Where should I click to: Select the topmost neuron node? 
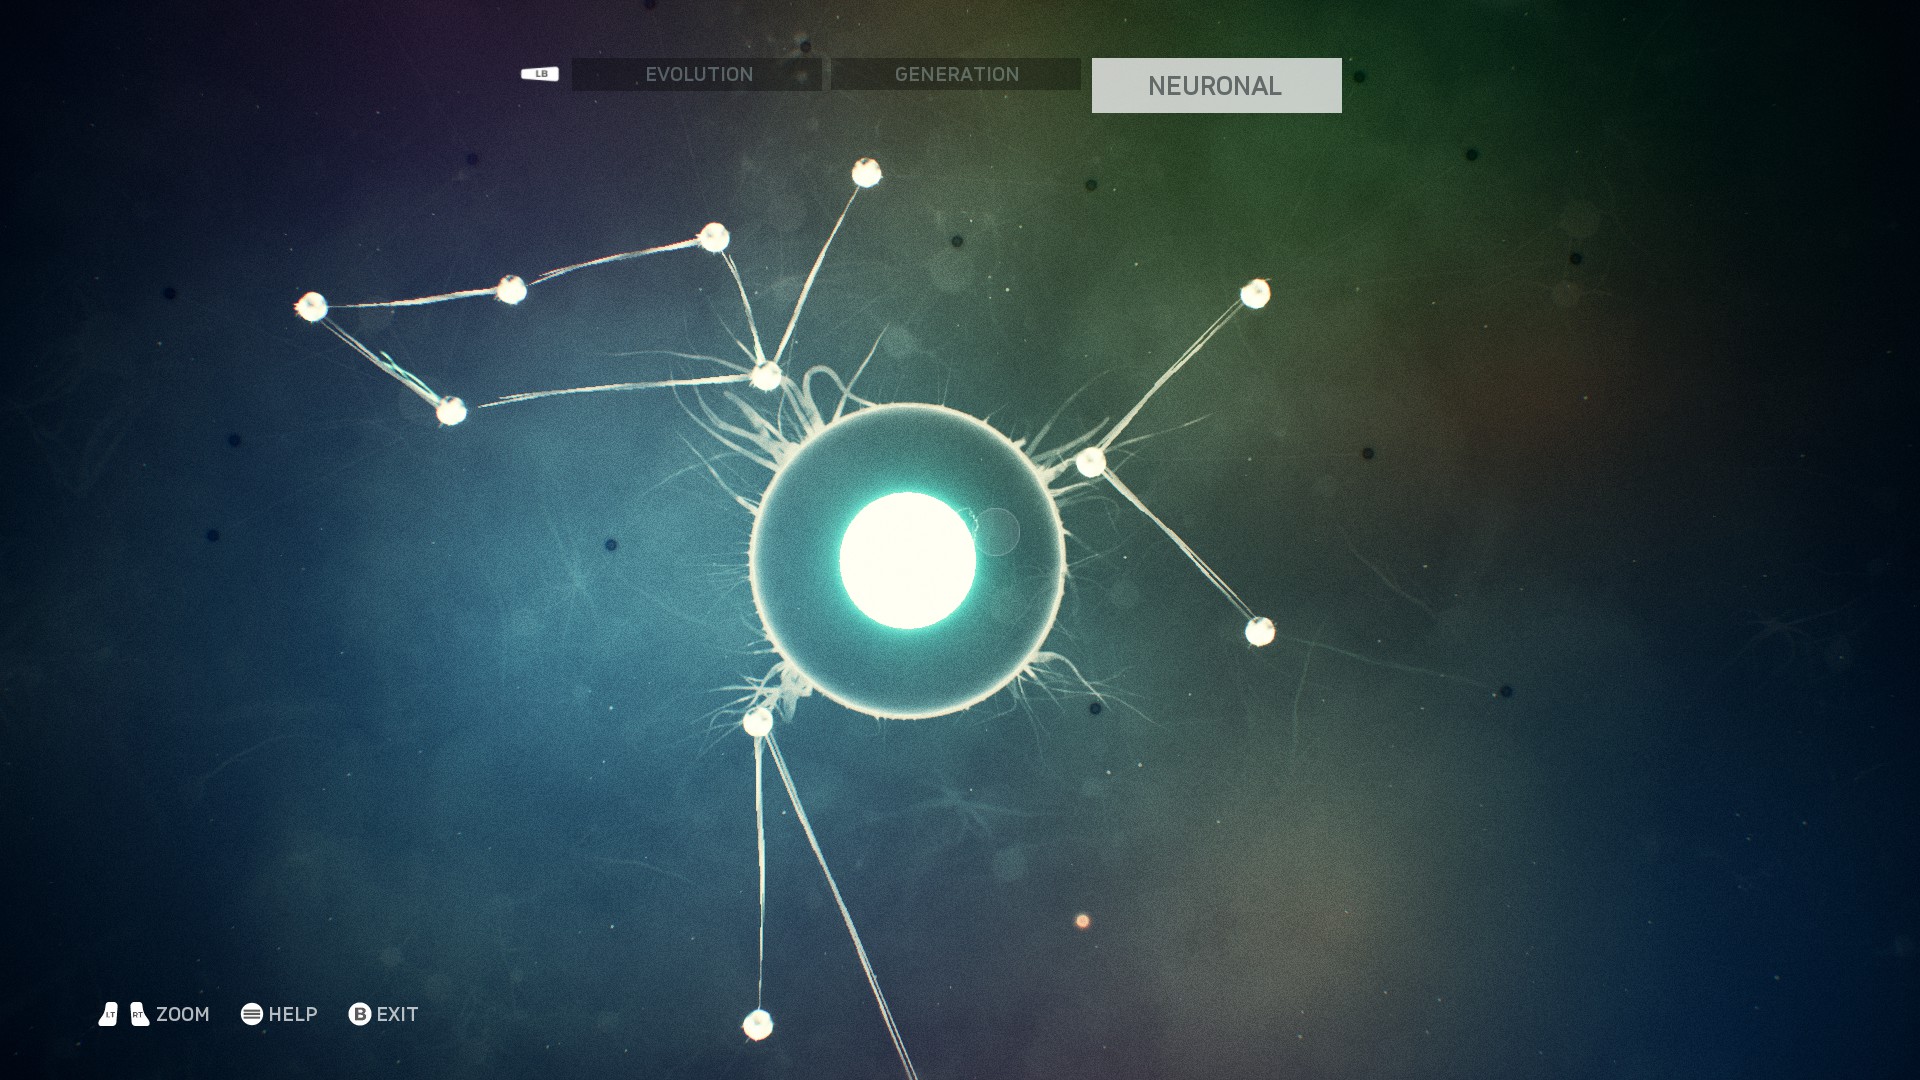pyautogui.click(x=866, y=173)
